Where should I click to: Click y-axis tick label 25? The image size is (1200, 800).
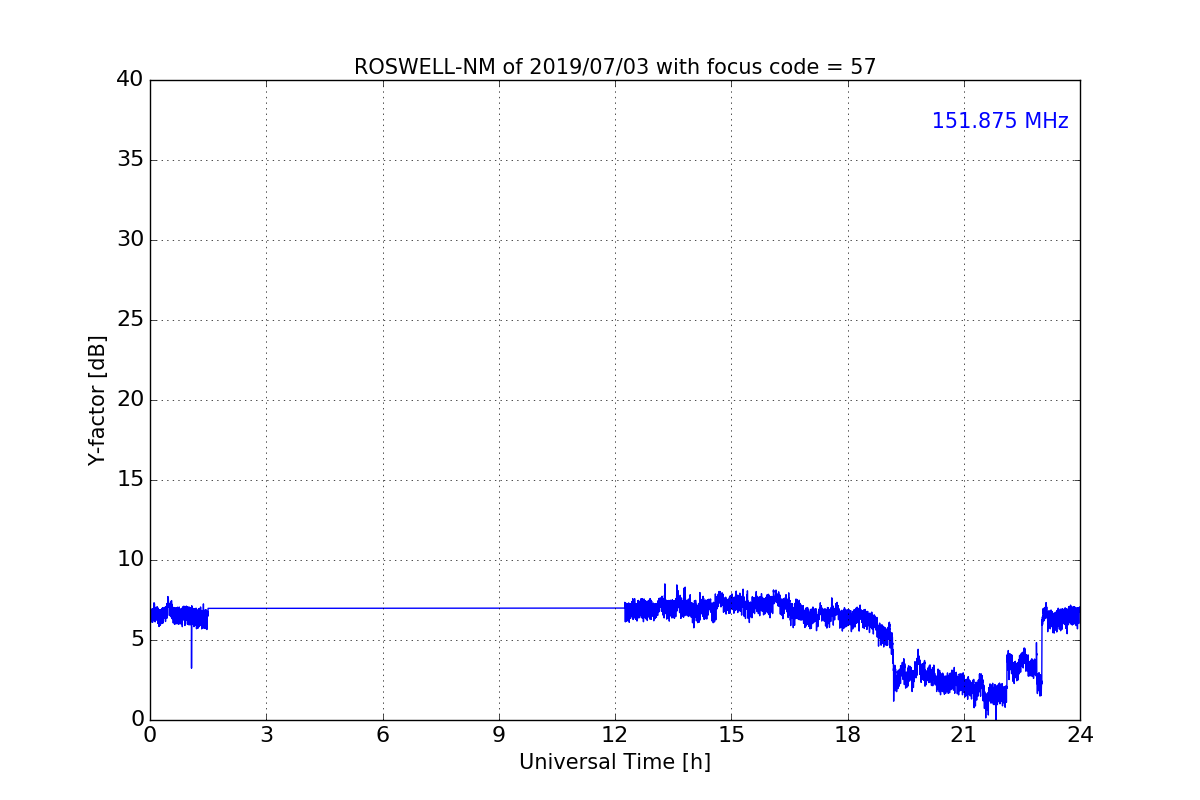[130, 320]
